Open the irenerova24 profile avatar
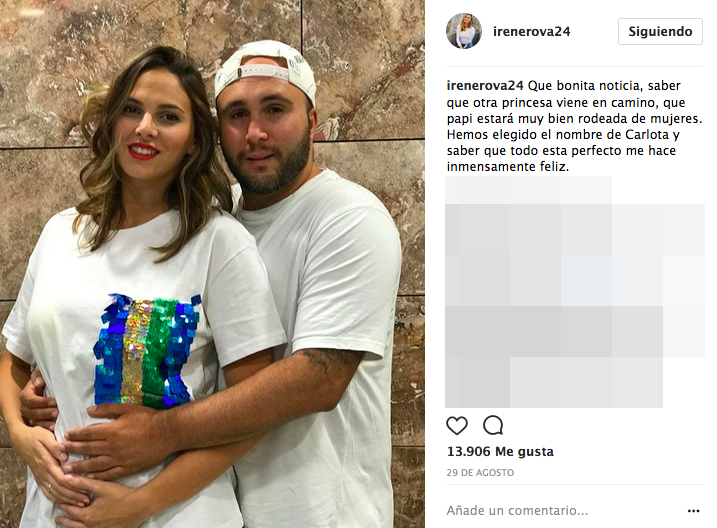Screen dimensions: 717x528 pyautogui.click(x=464, y=31)
